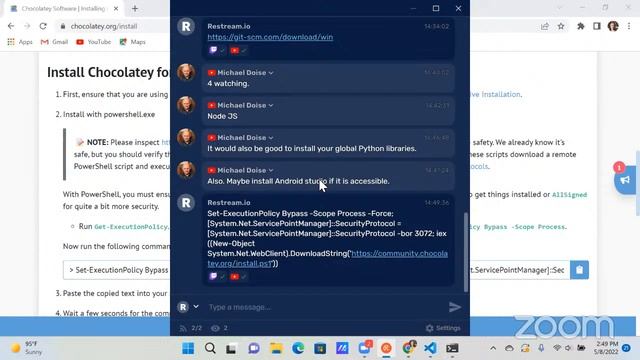Click Twitch icon under git-scm link message

click(x=213, y=50)
